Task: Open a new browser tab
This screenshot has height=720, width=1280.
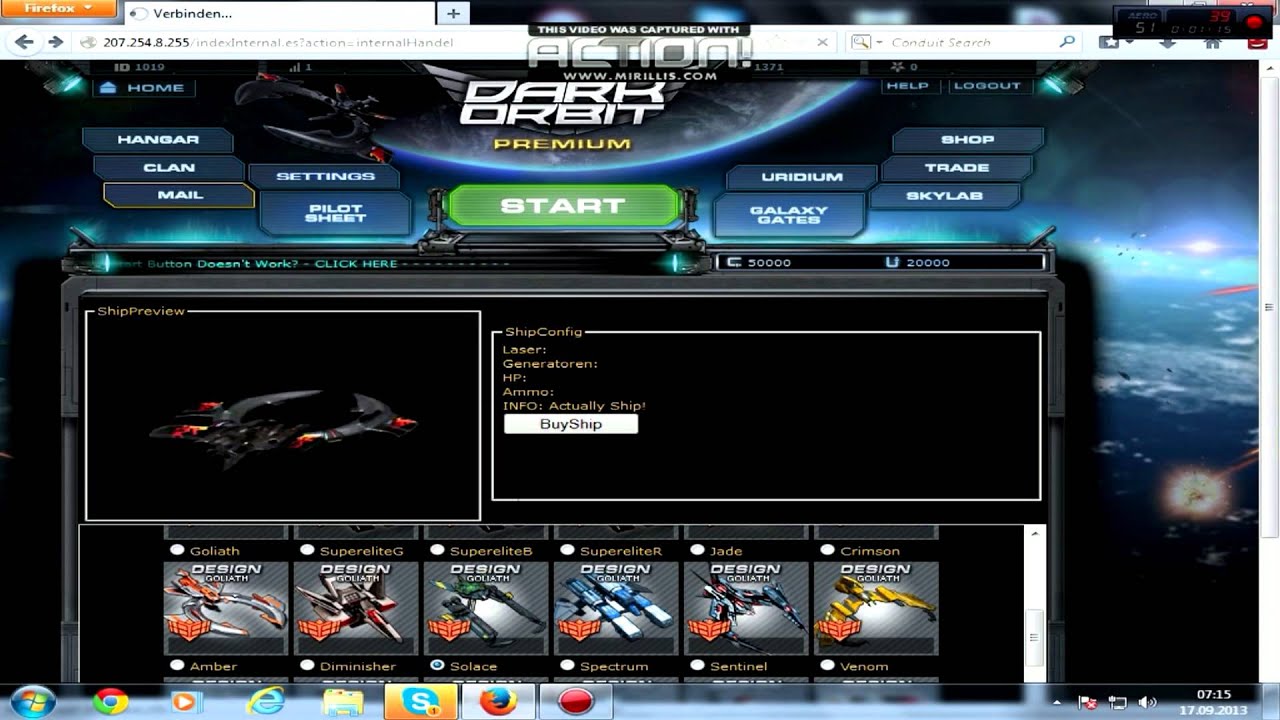Action: click(453, 13)
